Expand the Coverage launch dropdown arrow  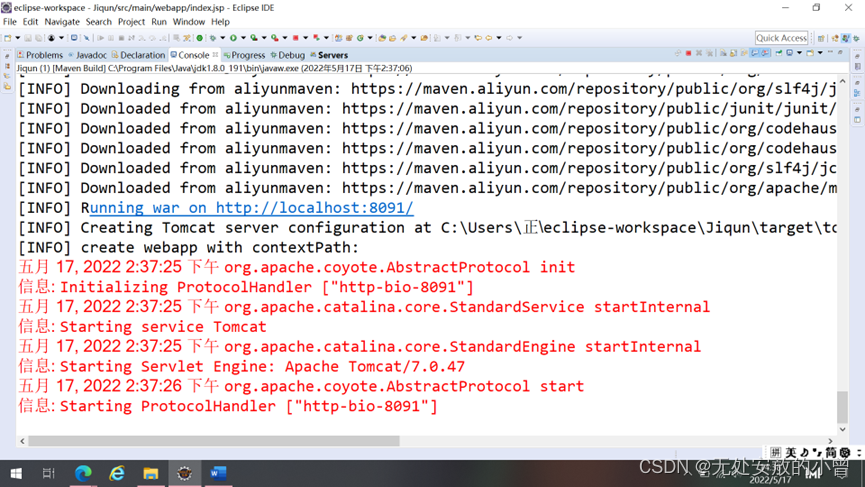tap(264, 38)
